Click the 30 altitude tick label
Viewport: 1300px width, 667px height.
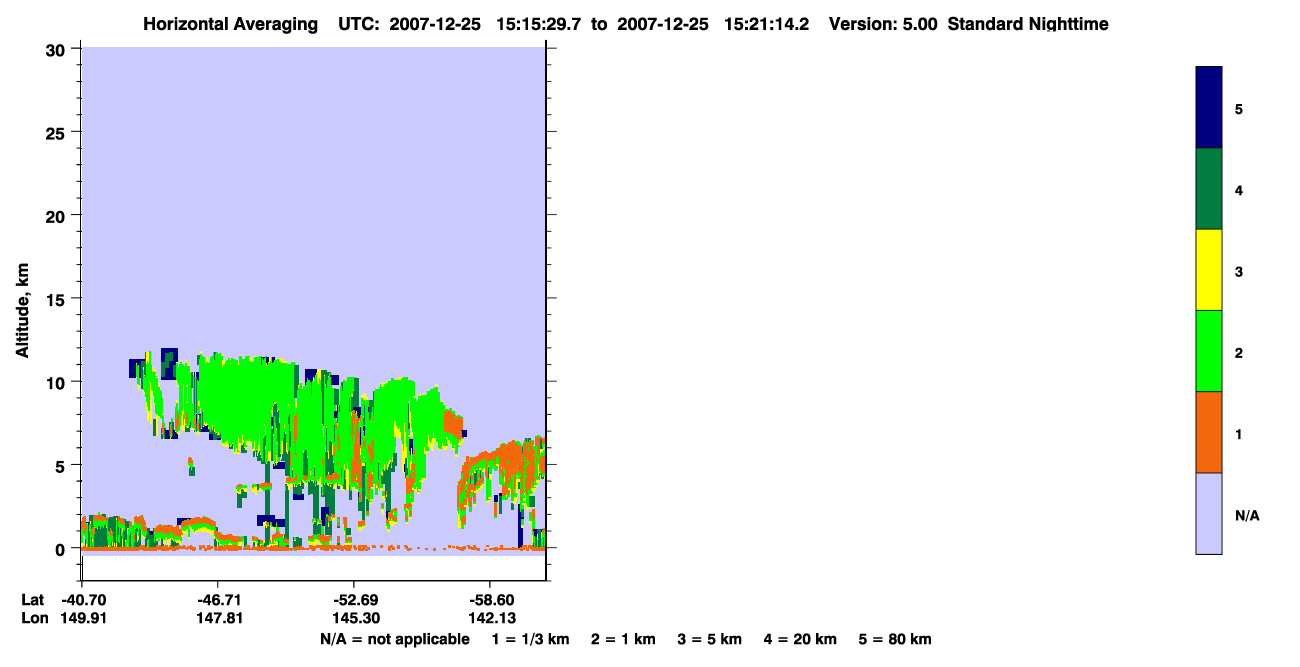tap(58, 49)
